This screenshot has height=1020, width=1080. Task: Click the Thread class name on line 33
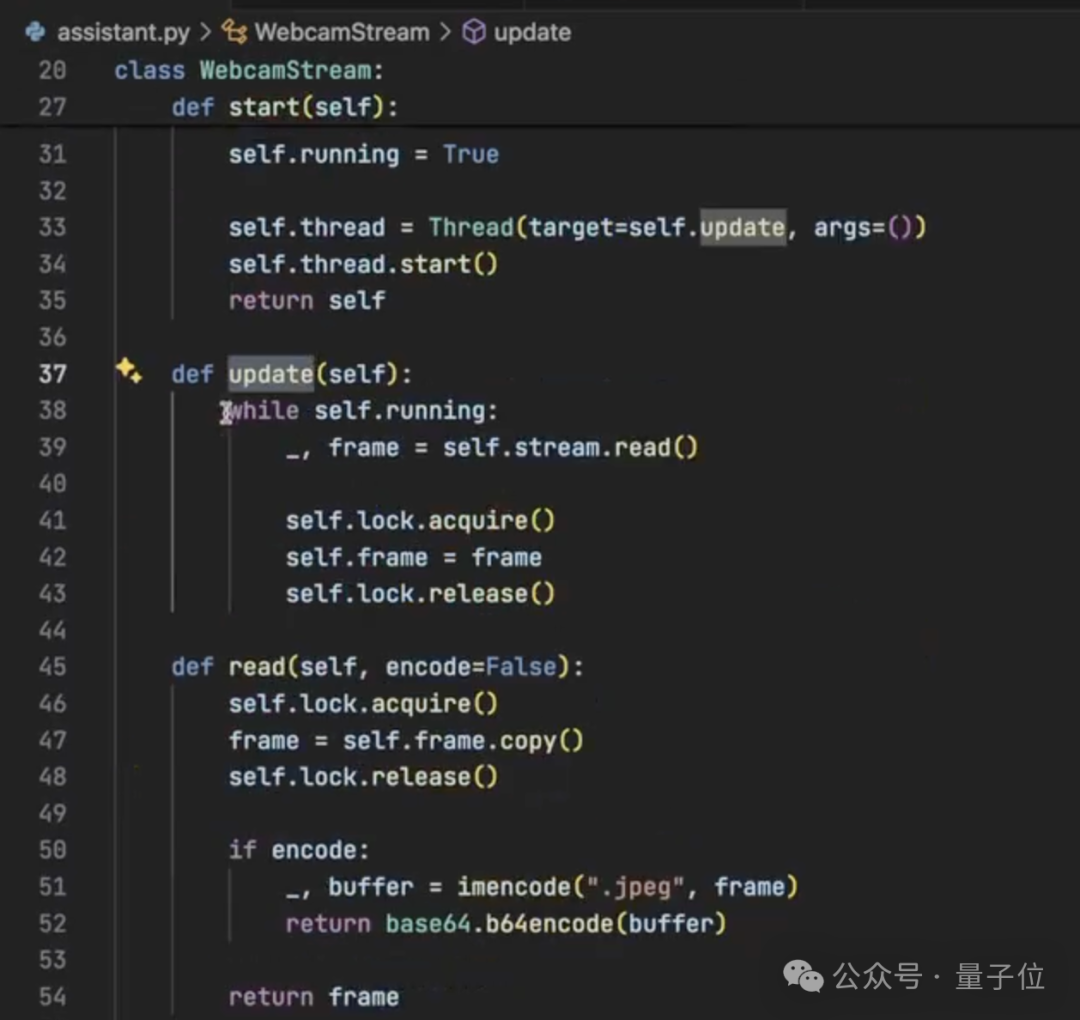(471, 228)
